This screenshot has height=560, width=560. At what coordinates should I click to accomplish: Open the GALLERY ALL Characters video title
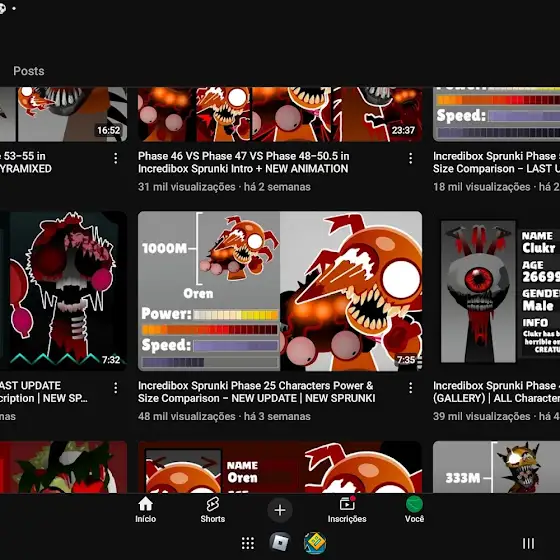496,392
